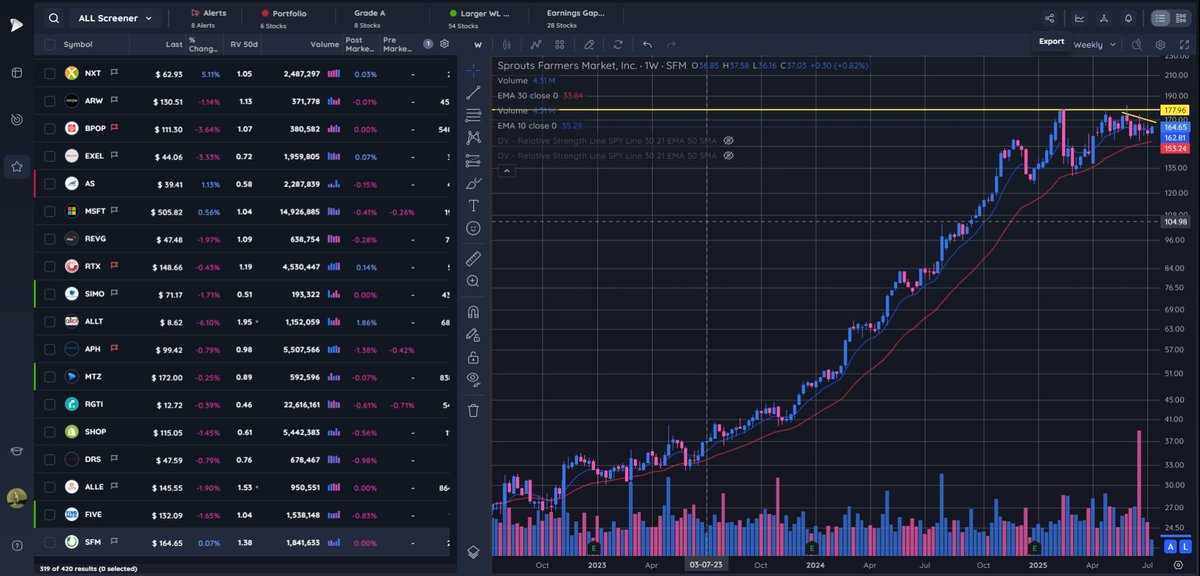Show the first hidden Relative Strength indicator
The height and width of the screenshot is (576, 1200).
729,141
